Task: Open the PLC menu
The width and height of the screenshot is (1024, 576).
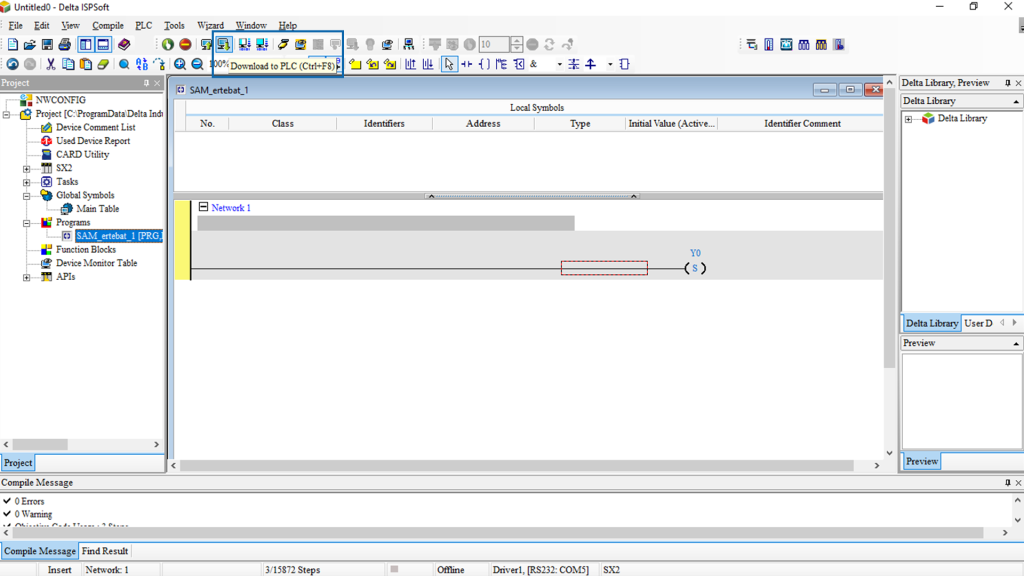Action: (144, 25)
